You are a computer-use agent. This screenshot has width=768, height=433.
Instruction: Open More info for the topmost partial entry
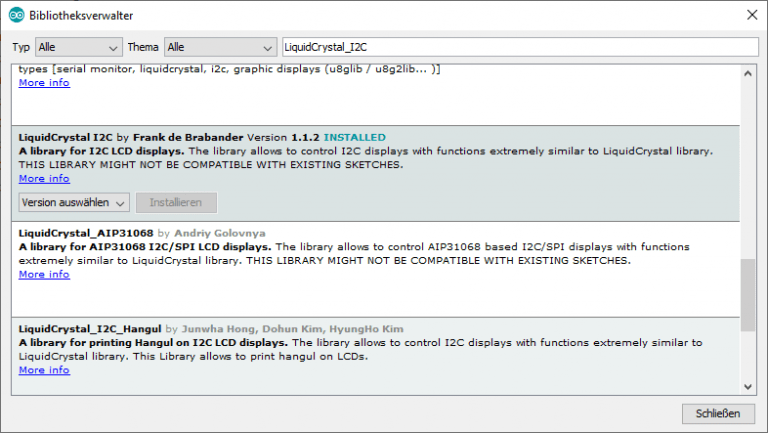44,83
